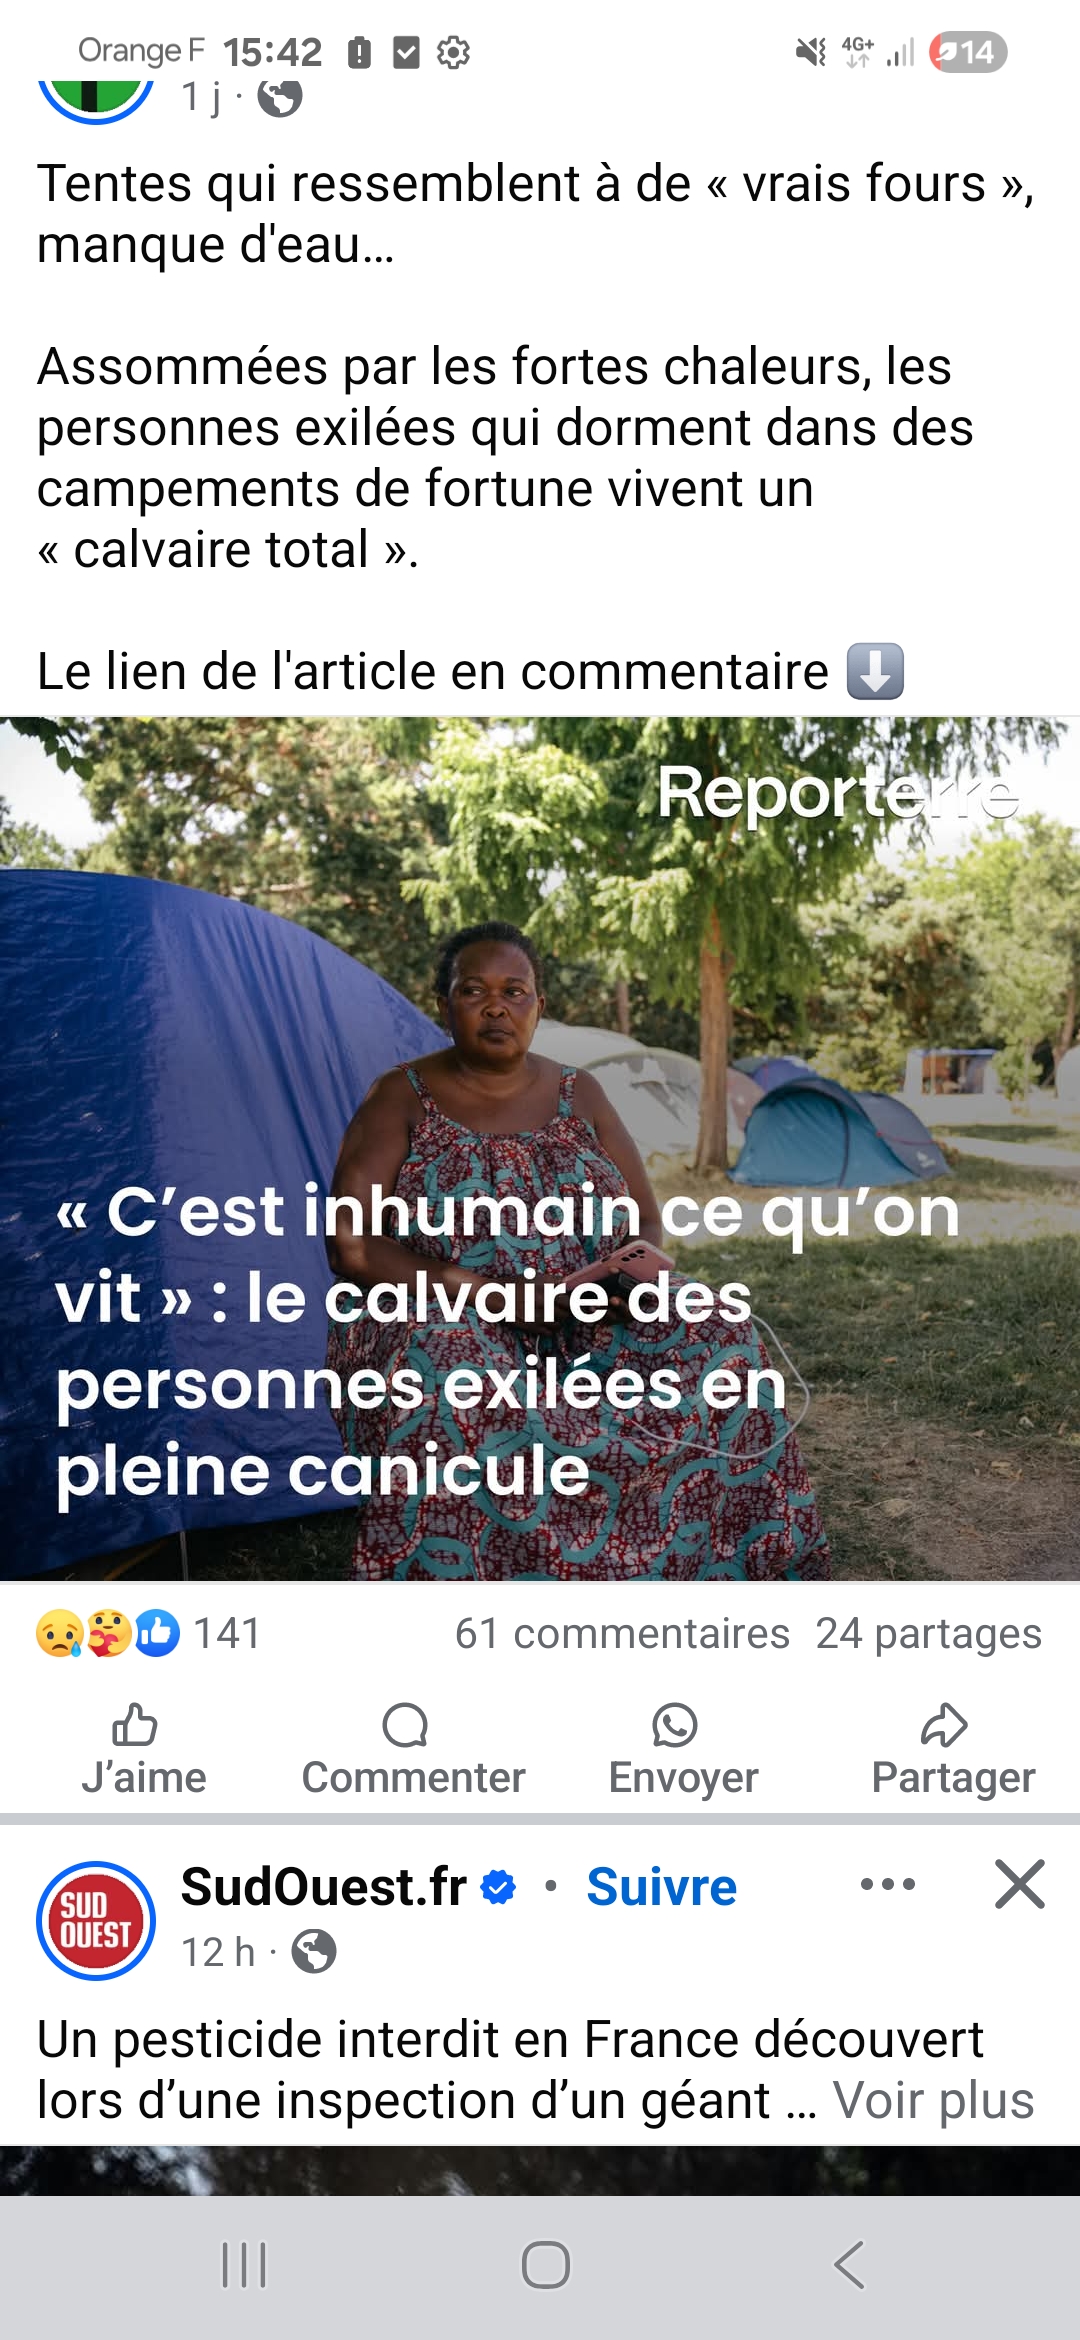Open SudOuest.fr three-dot options menu

(x=888, y=1885)
